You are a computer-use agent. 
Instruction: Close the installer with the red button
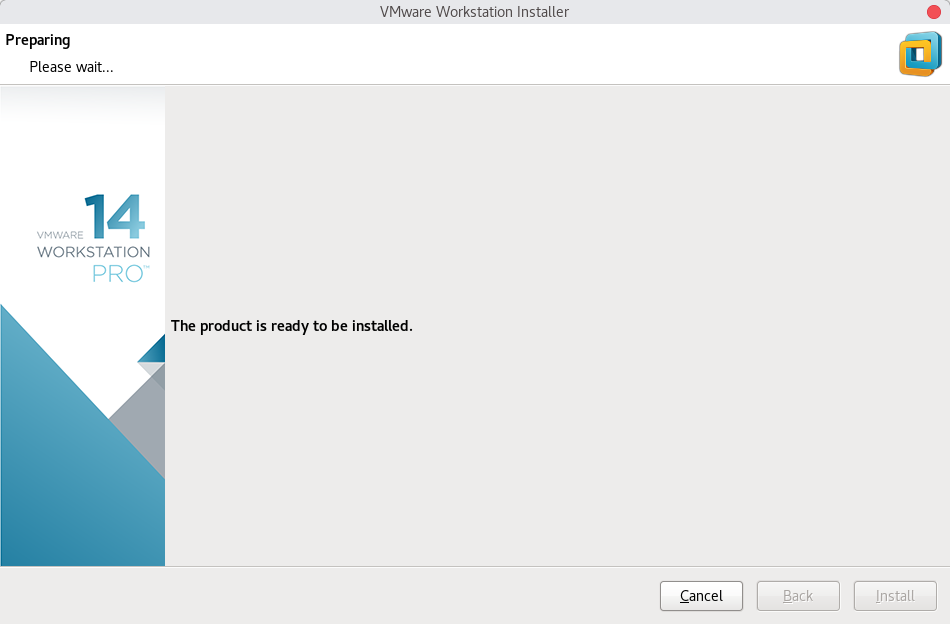(x=934, y=12)
